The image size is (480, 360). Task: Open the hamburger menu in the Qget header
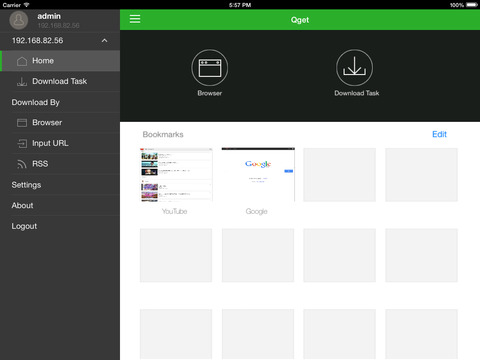pos(135,19)
